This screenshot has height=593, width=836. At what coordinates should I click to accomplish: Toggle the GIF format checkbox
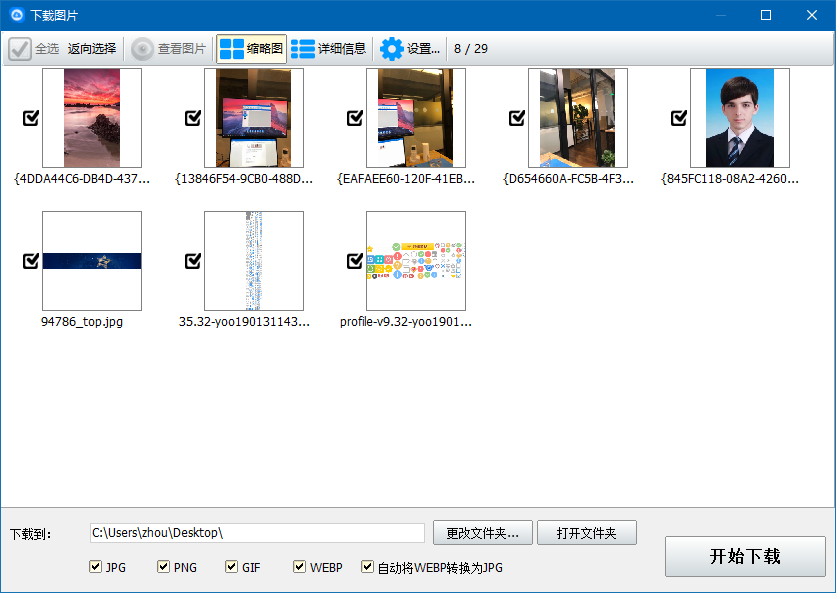[x=231, y=566]
